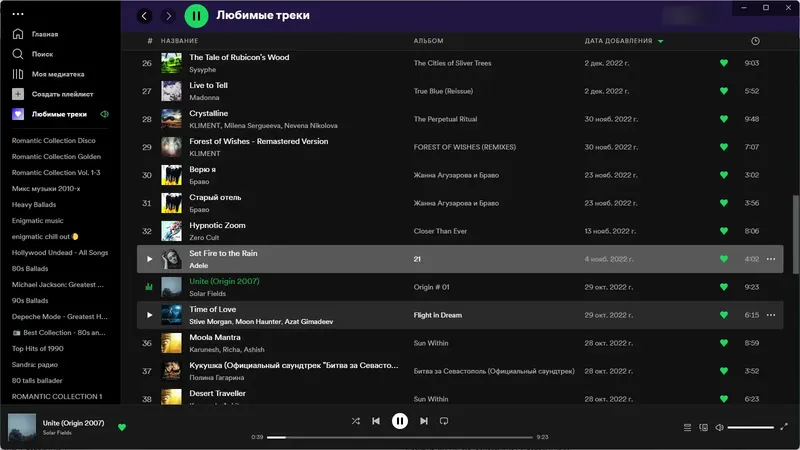Unlike The Tale of Rubicon's Wood

click(723, 63)
